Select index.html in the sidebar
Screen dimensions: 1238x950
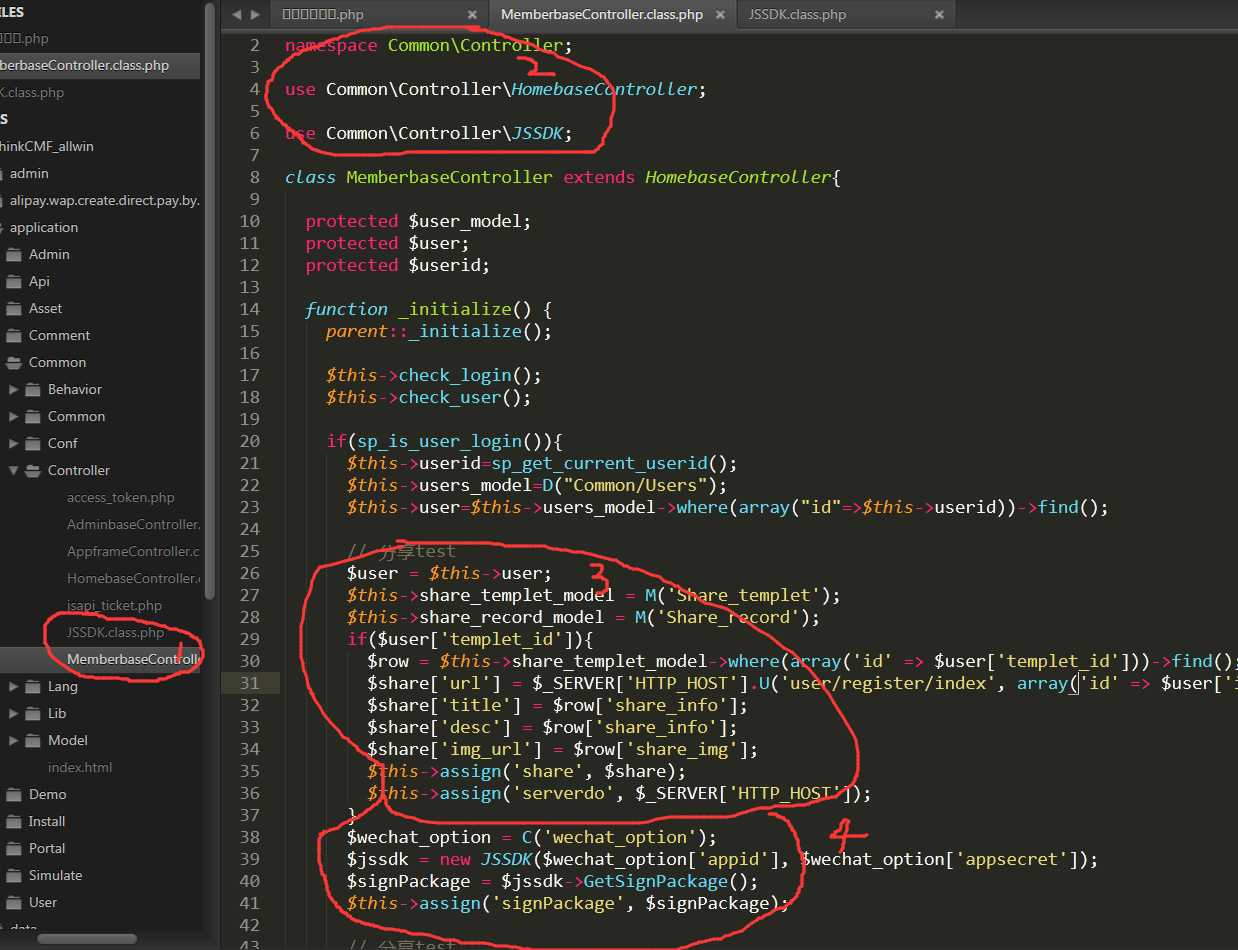80,768
